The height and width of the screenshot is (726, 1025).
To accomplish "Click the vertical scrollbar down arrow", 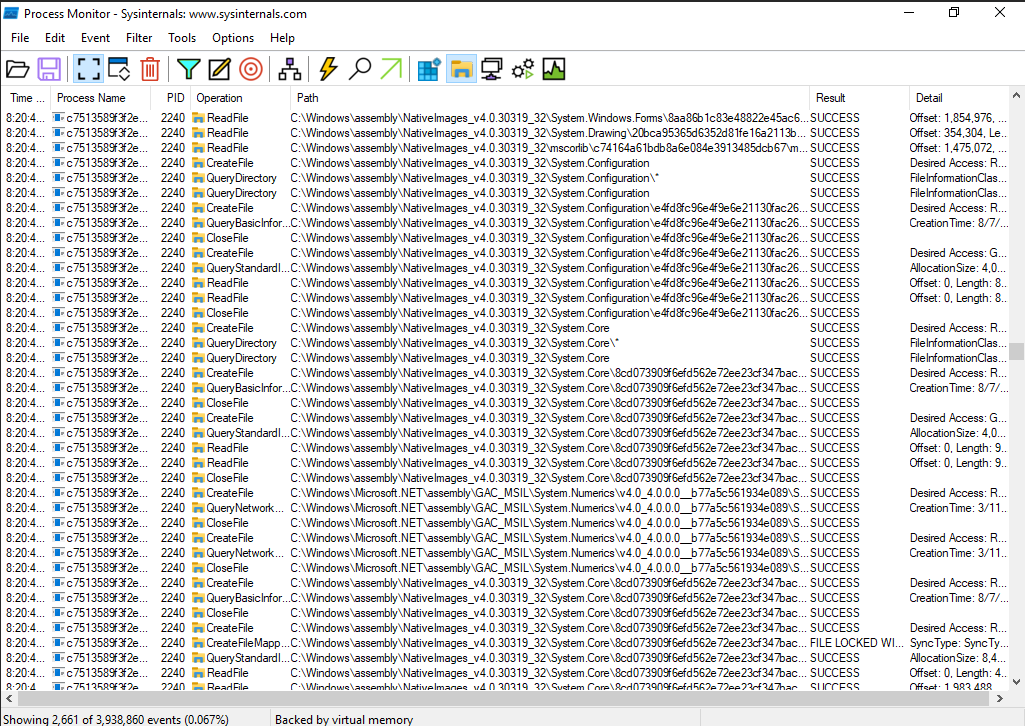I will click(1017, 682).
